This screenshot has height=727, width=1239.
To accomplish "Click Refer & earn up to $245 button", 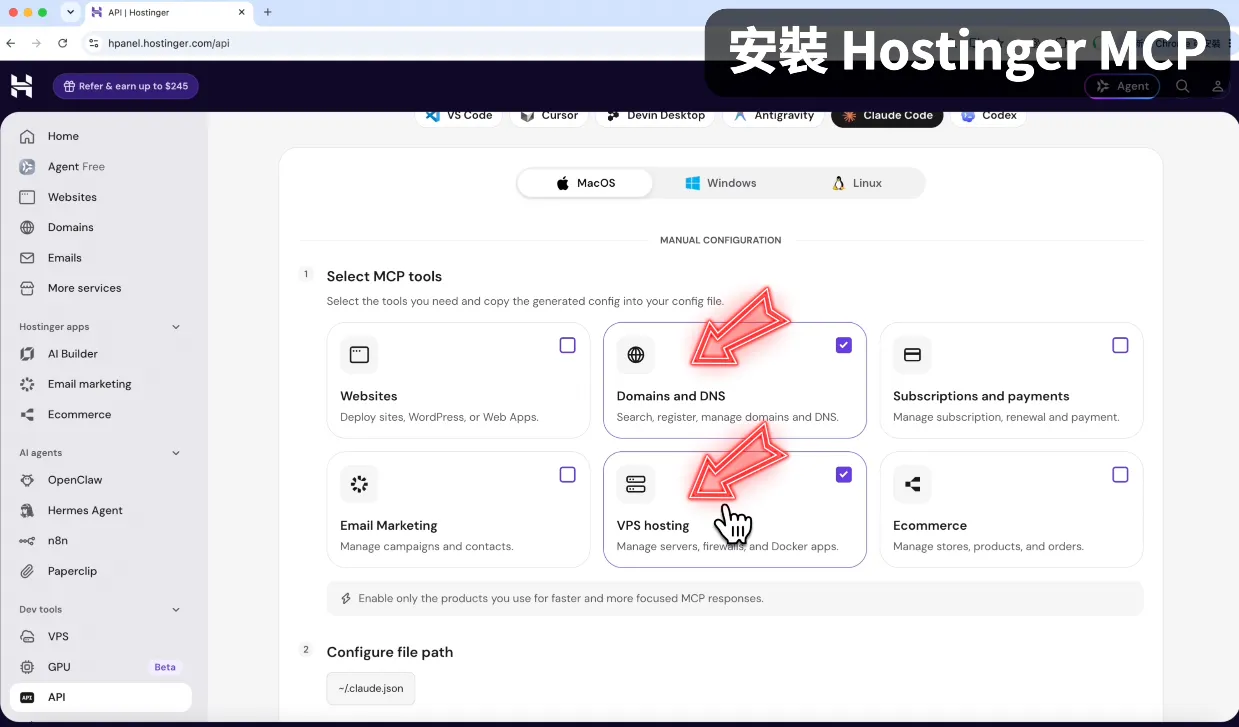I will pyautogui.click(x=126, y=86).
